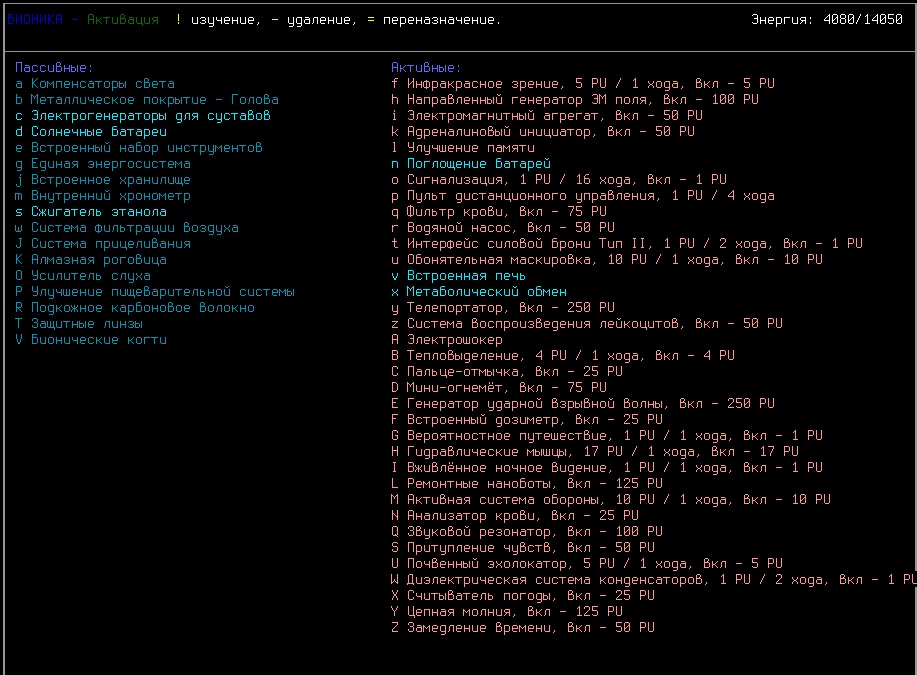Activate 'Обонятельная маскировка' bionic

coord(606,260)
